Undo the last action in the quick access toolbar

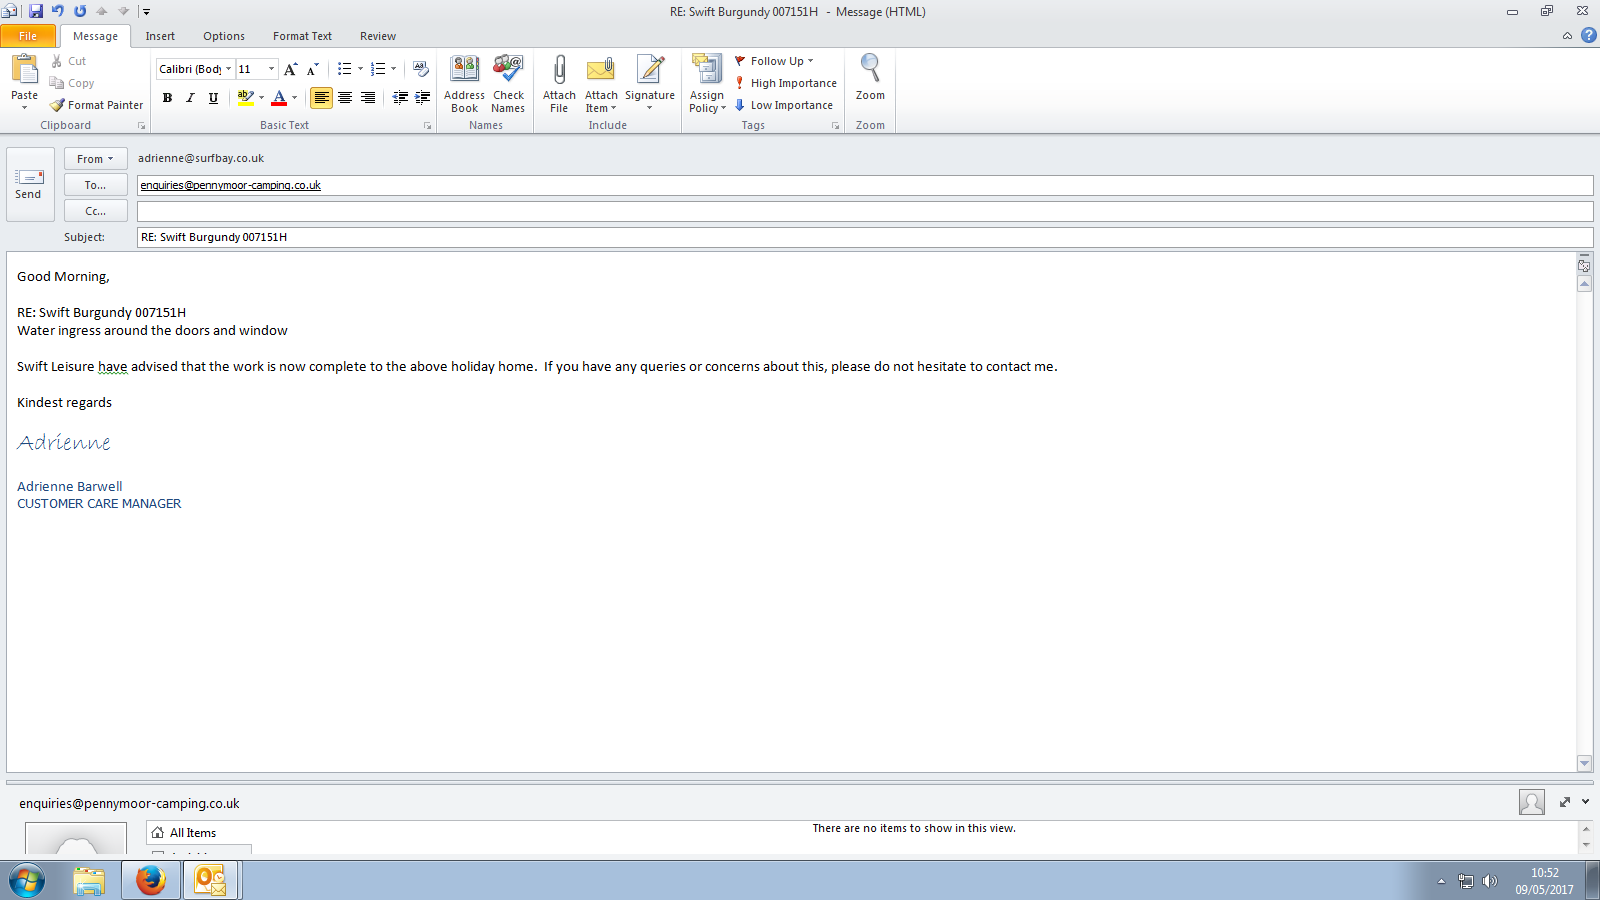58,11
